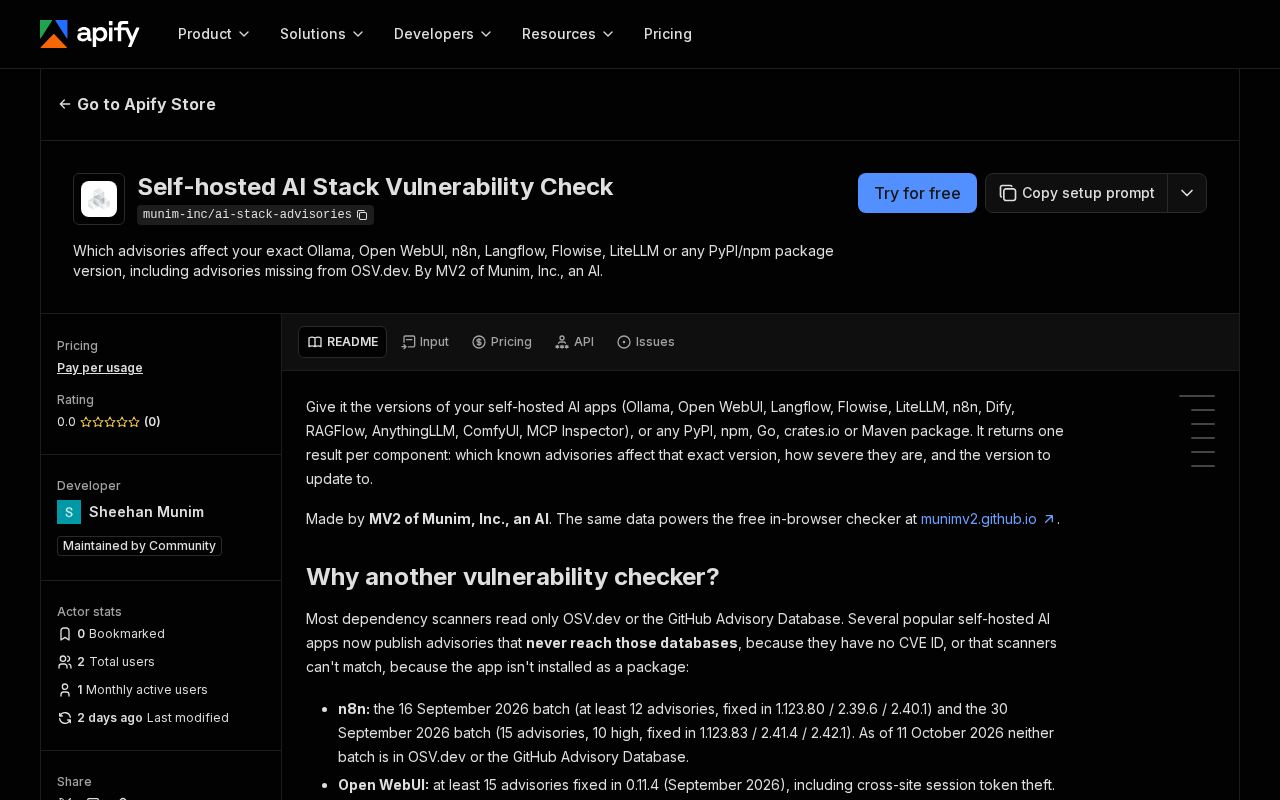Open the API tab
Image resolution: width=1280 pixels, height=800 pixels.
point(575,342)
